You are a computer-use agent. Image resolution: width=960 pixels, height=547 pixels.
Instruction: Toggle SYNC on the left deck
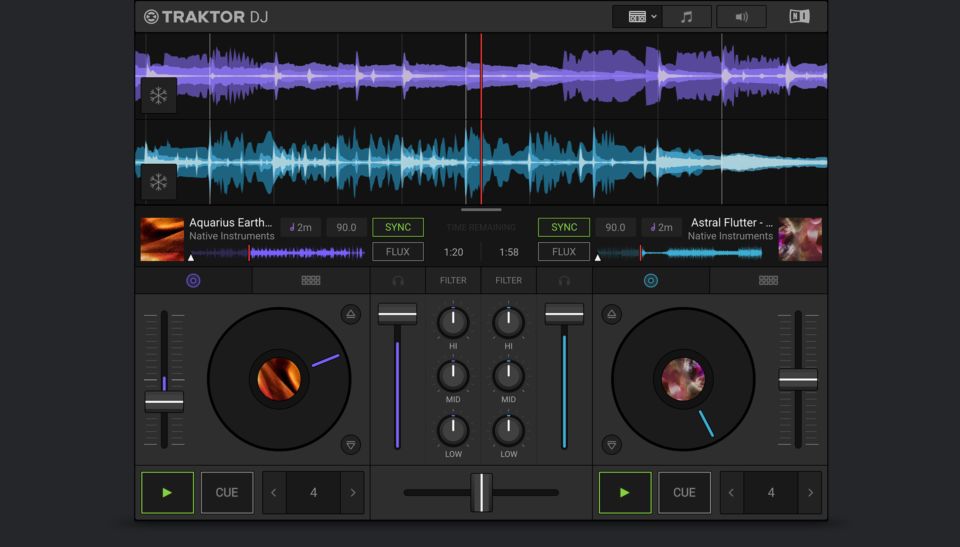(398, 227)
